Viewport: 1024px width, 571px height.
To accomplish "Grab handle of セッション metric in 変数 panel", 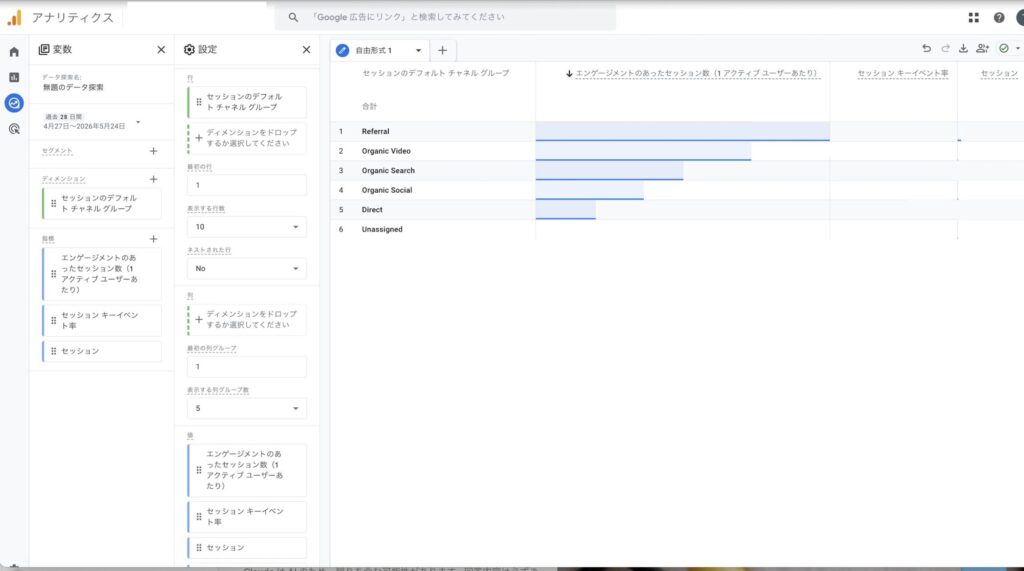I will [54, 351].
